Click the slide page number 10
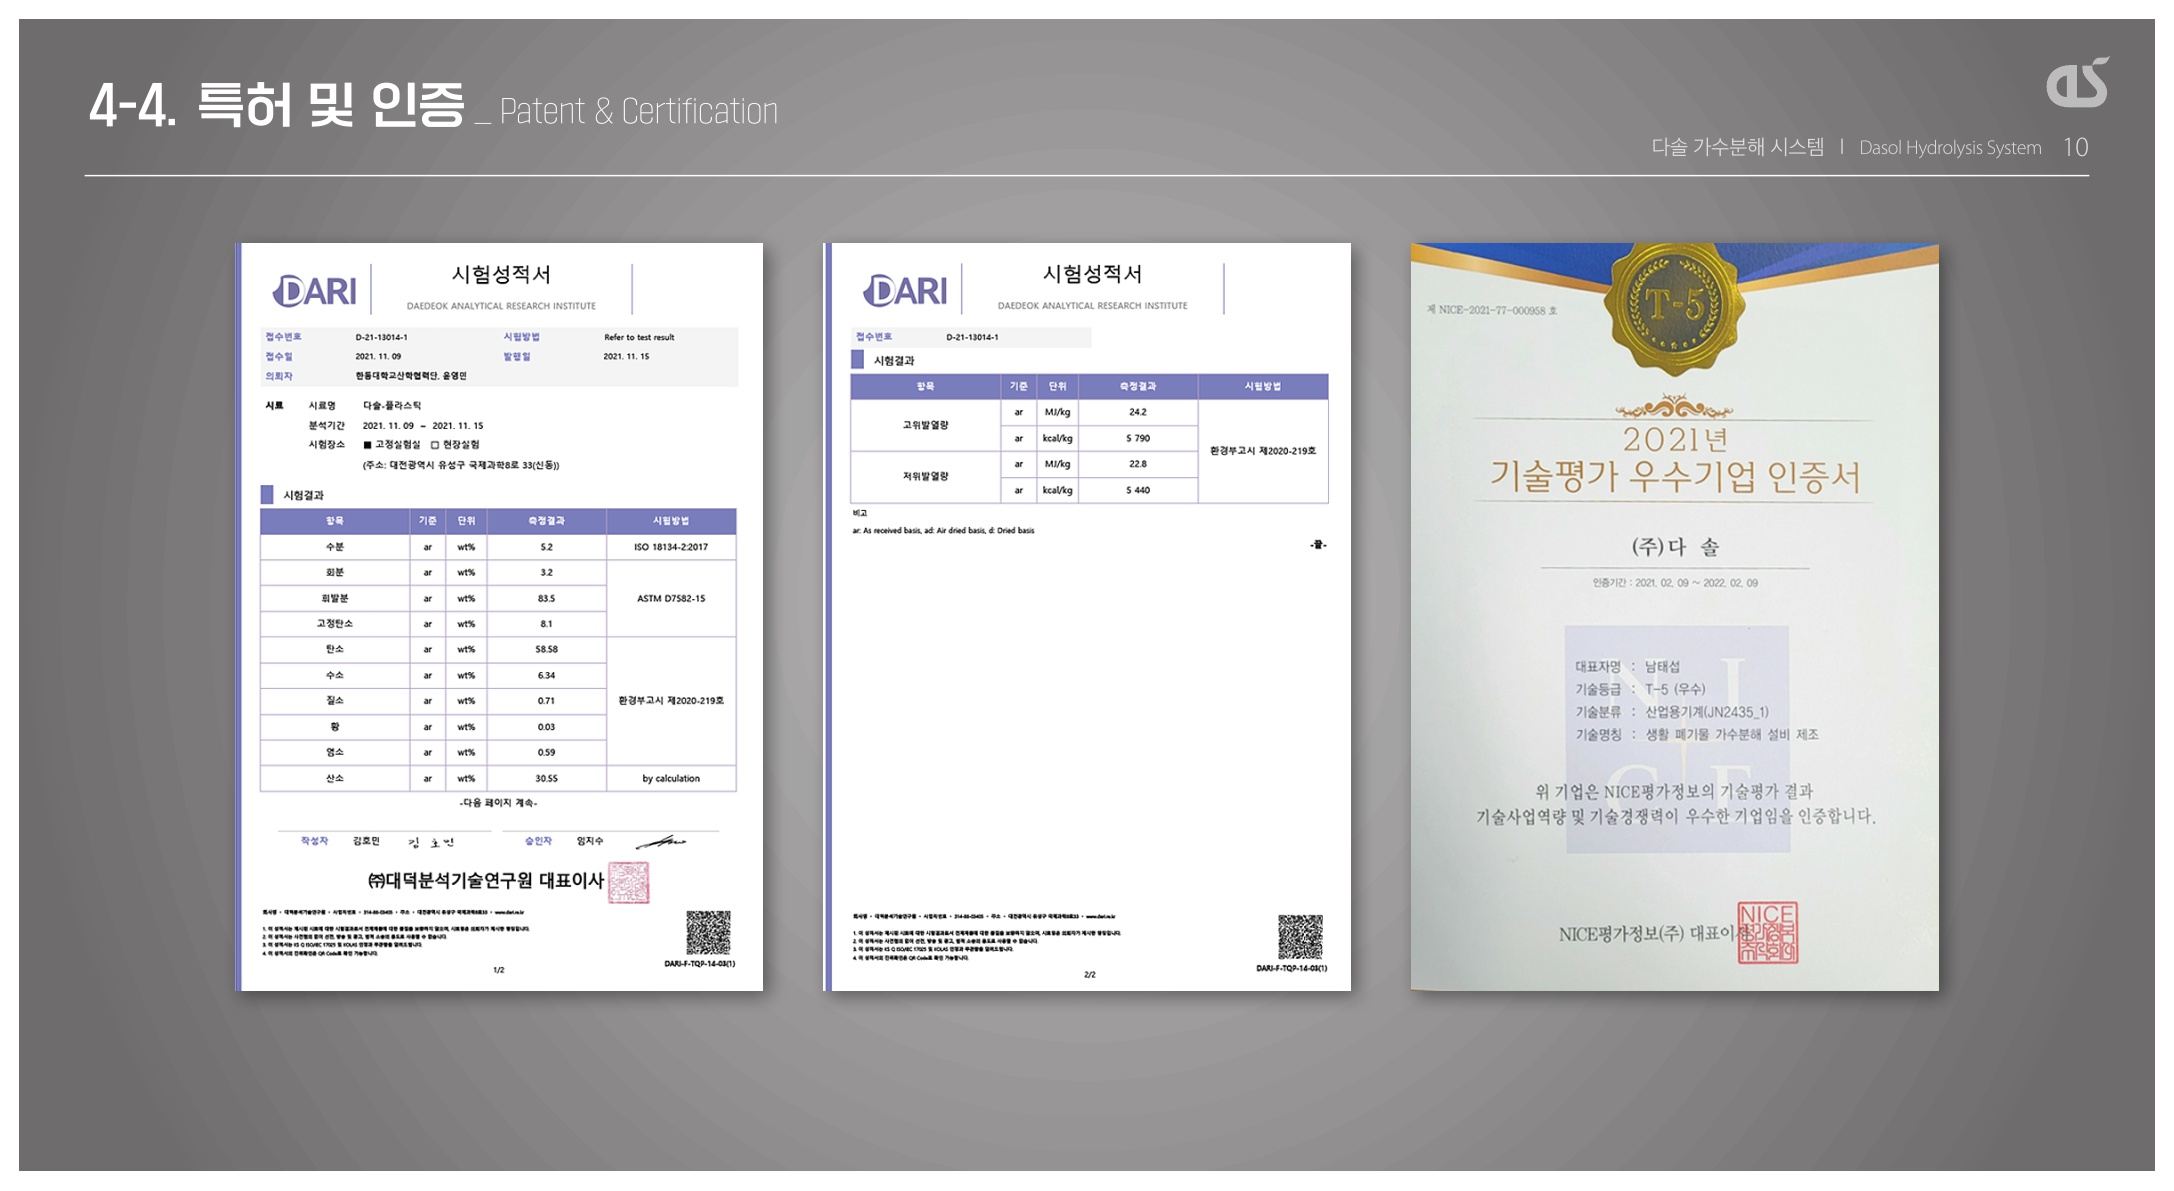Image resolution: width=2174 pixels, height=1191 pixels. [2075, 148]
